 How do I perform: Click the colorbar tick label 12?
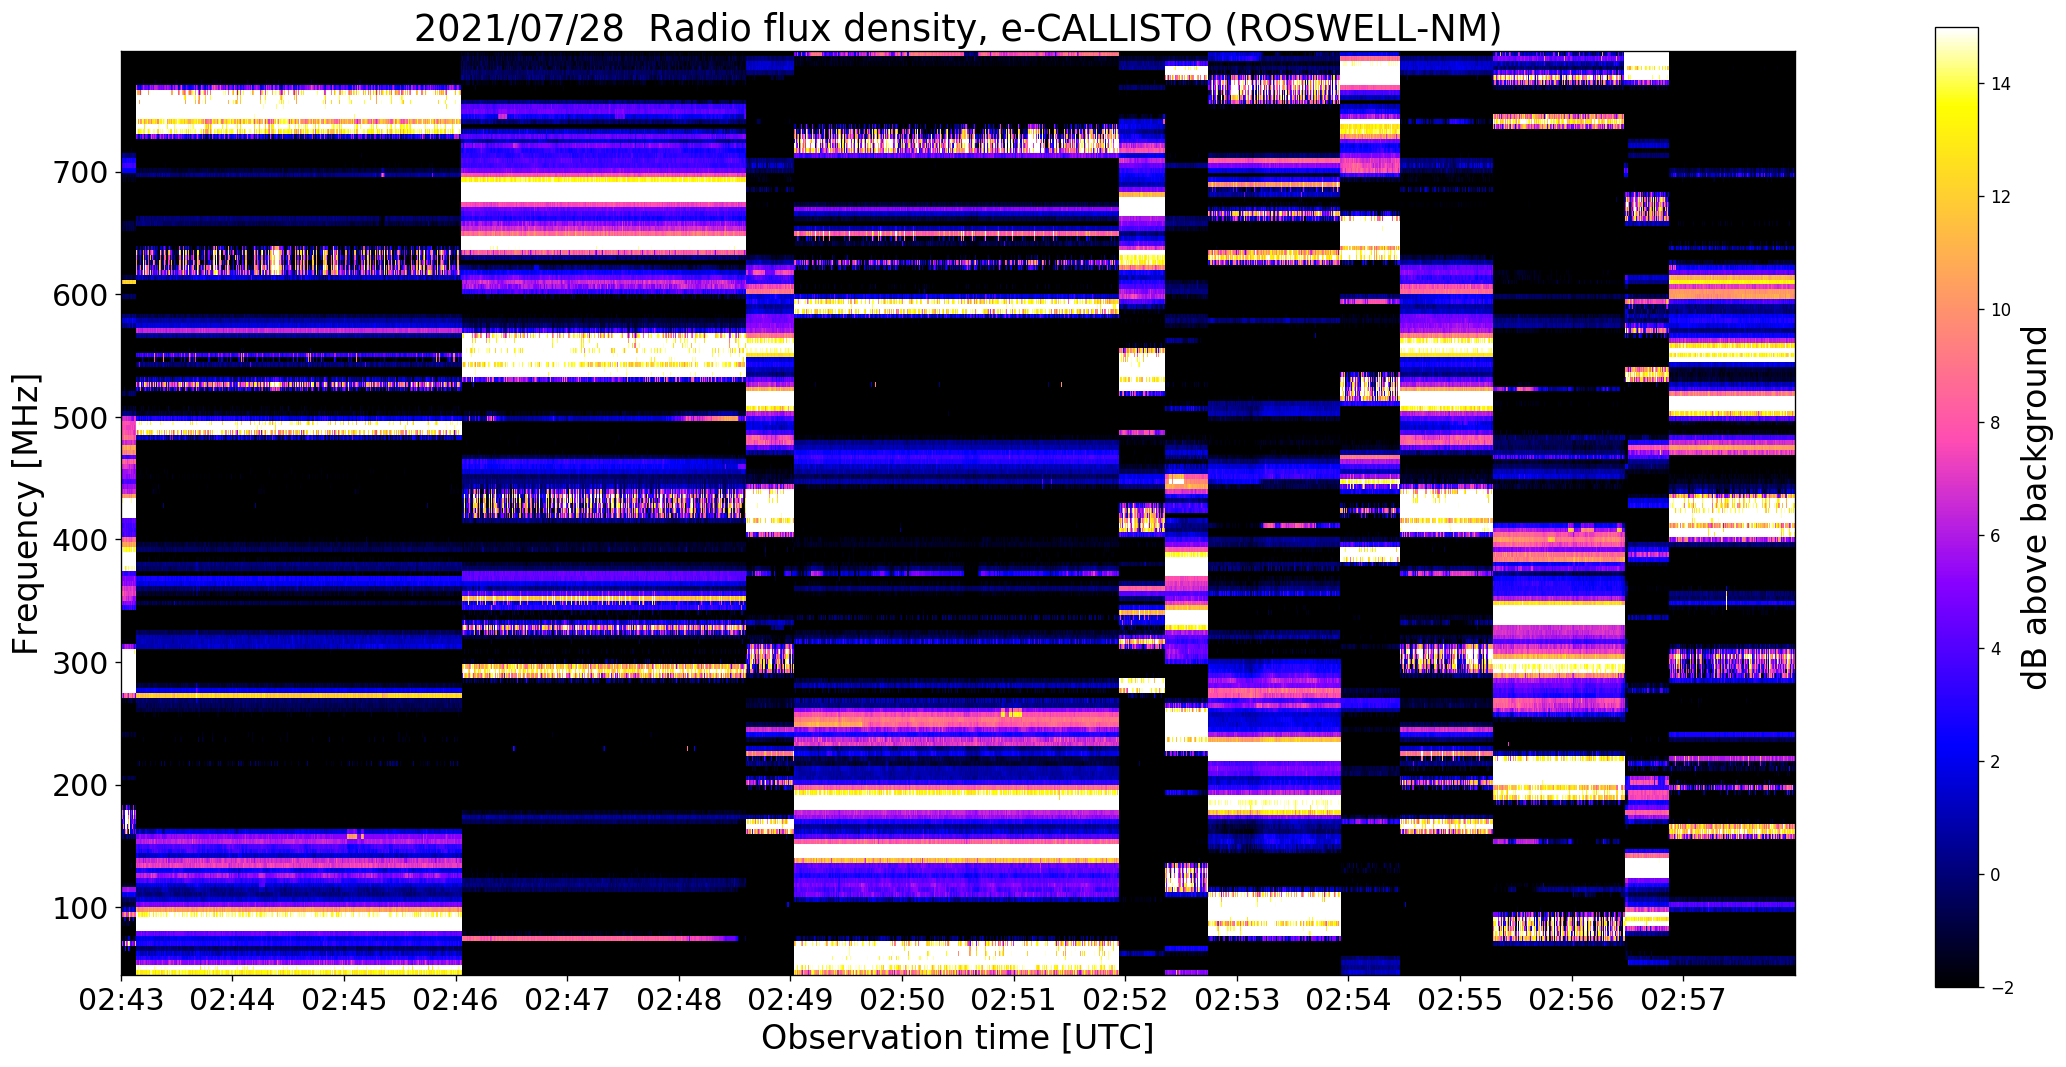(2001, 197)
